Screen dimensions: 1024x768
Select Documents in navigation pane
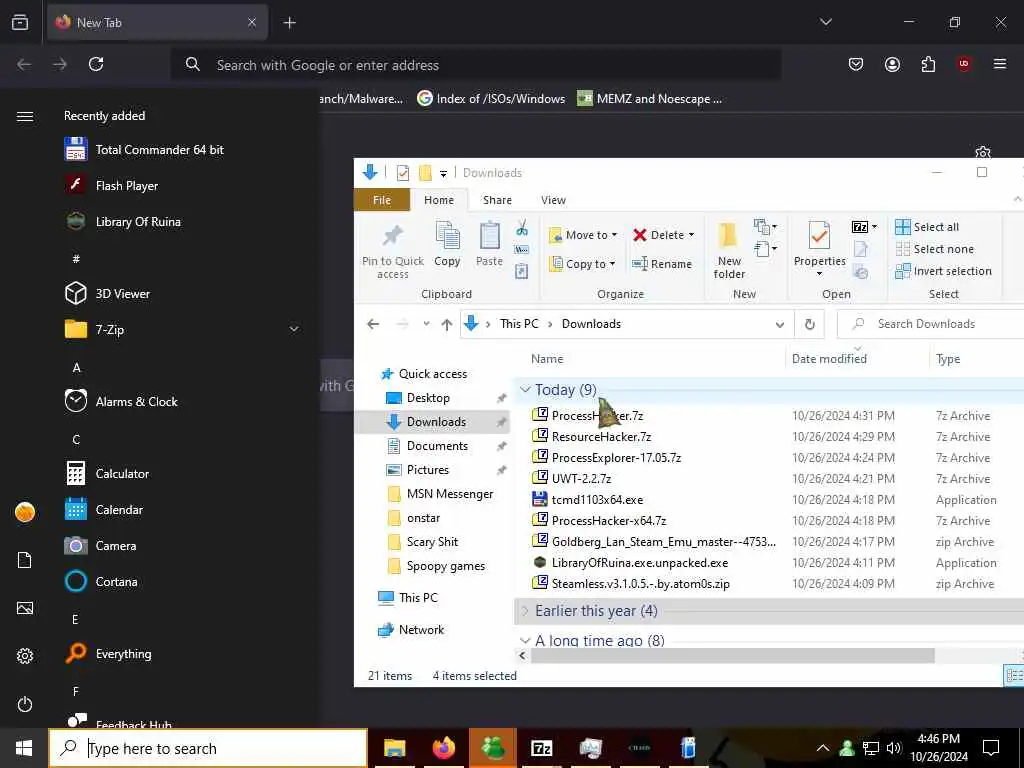(428, 446)
